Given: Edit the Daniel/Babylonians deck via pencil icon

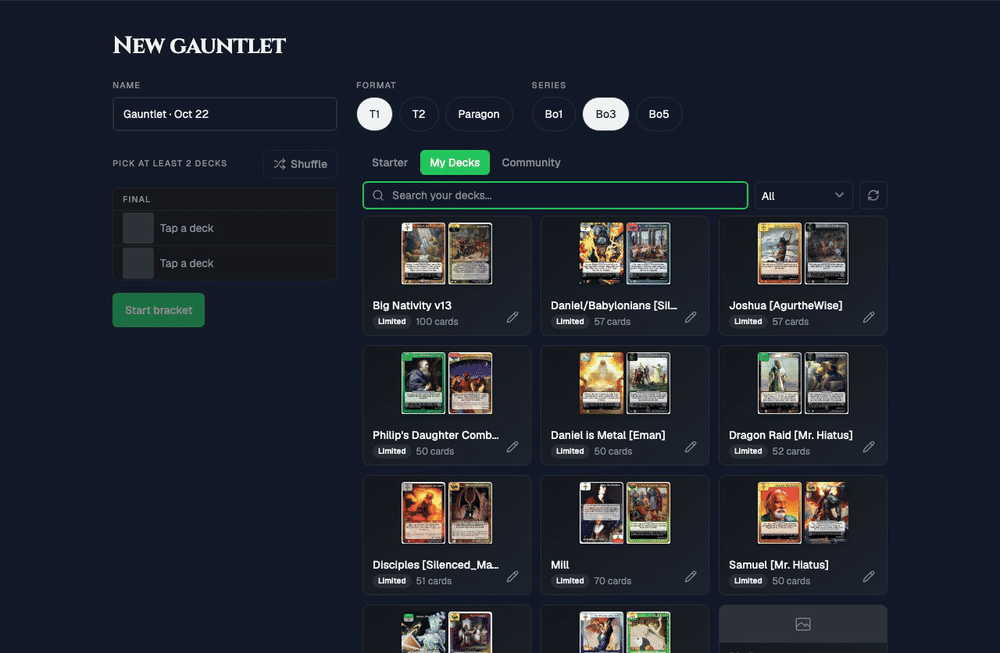Looking at the screenshot, I should point(691,317).
